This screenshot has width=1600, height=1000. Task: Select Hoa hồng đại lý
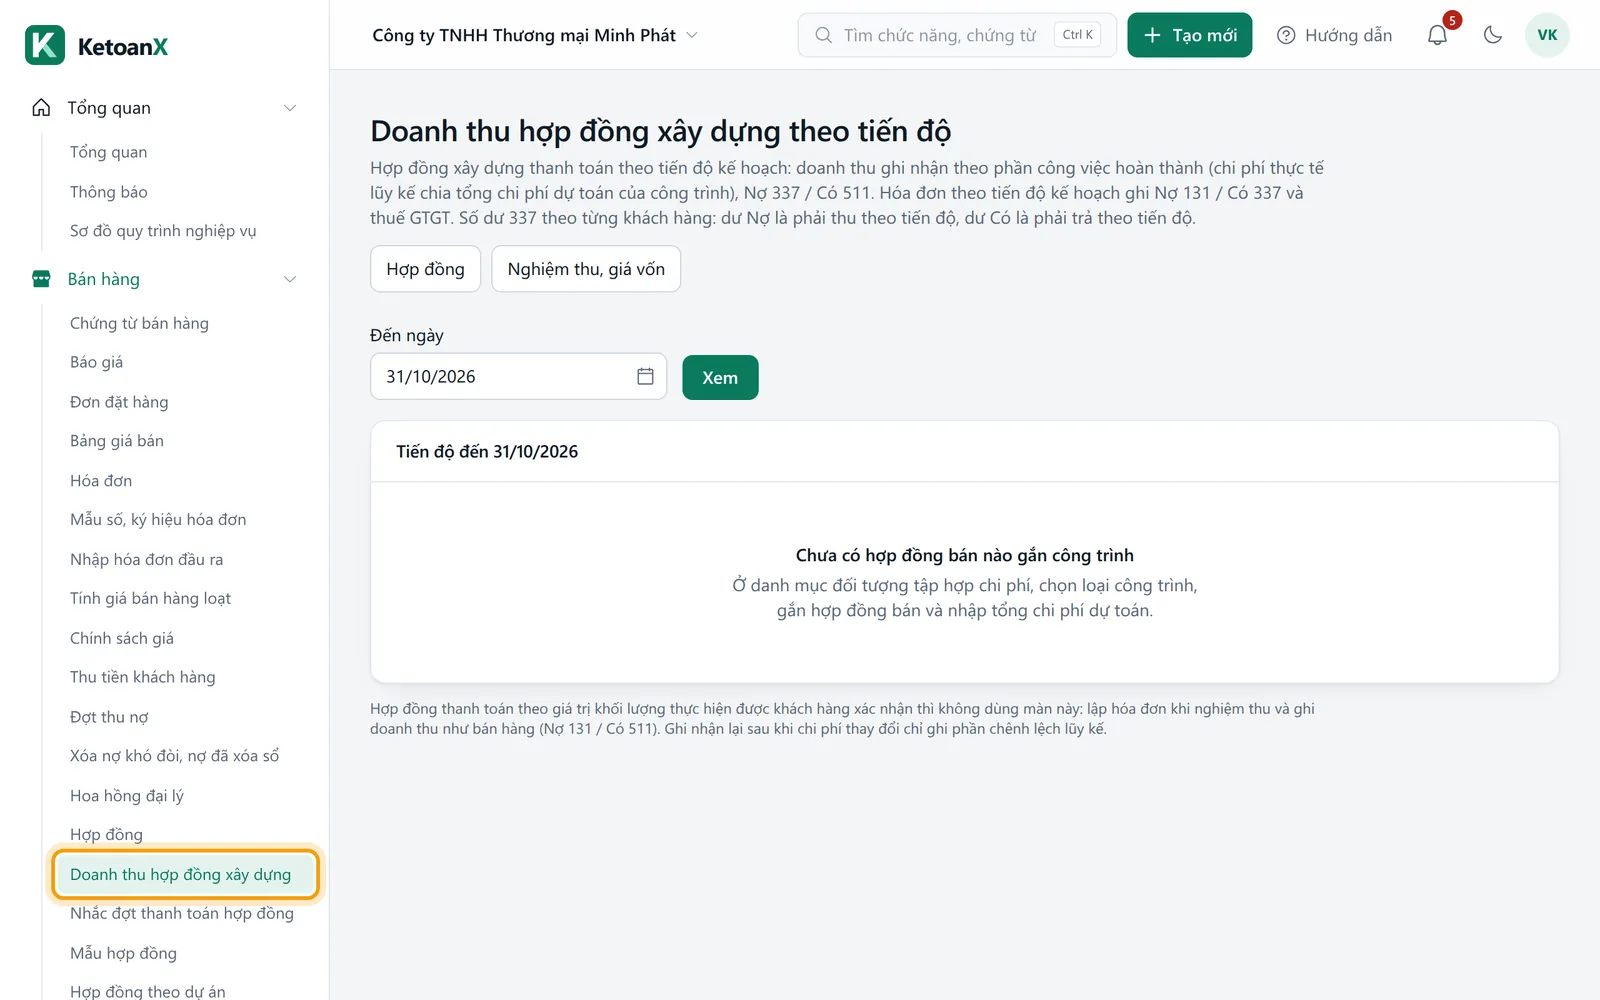(127, 796)
